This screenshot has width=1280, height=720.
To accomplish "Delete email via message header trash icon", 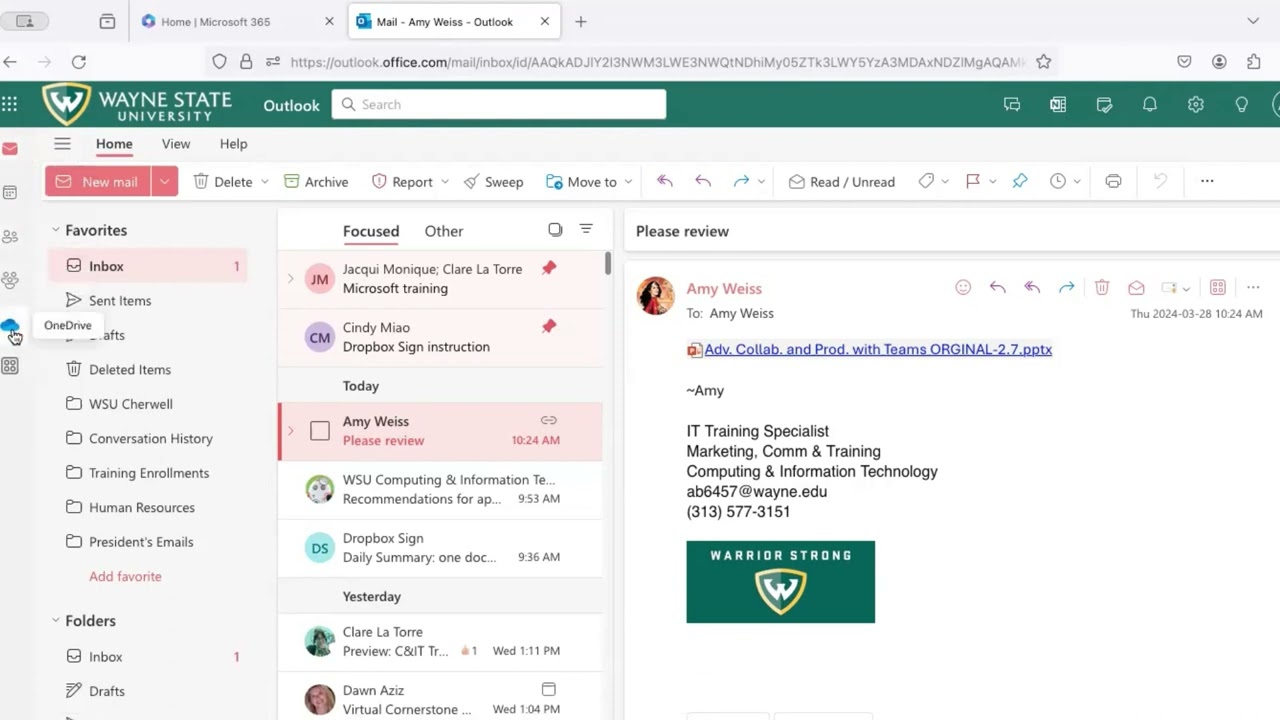I will tap(1102, 287).
